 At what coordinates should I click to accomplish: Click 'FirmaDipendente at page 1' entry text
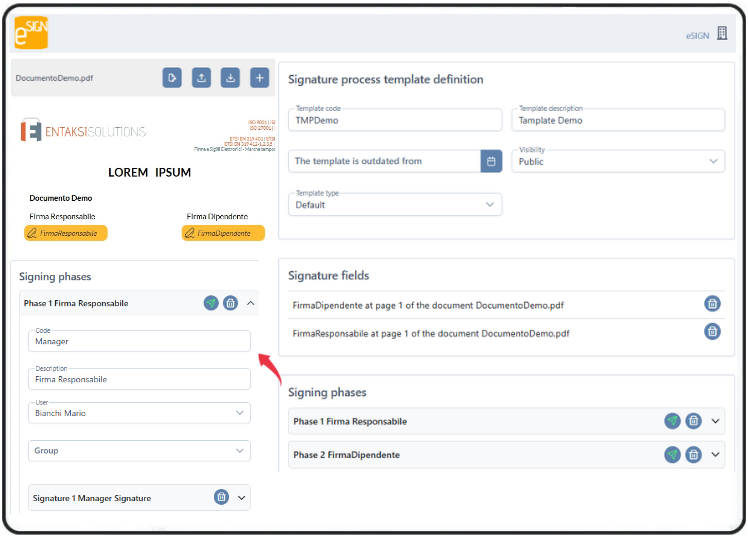pyautogui.click(x=428, y=305)
